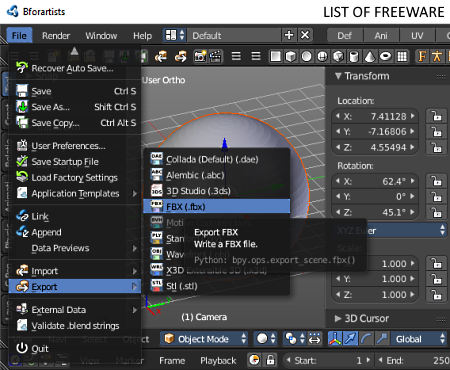
Task: Click the render animation clapper icon
Action: click(216, 57)
